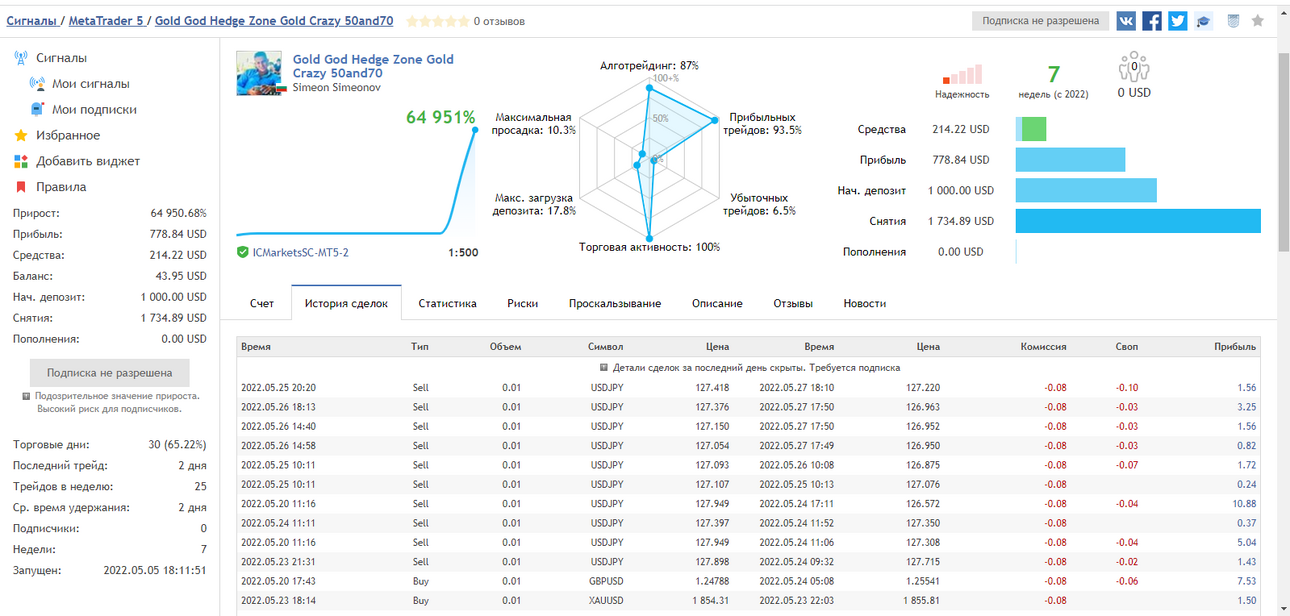Click the five-star rating under the title
This screenshot has width=1290, height=616.
click(x=437, y=21)
